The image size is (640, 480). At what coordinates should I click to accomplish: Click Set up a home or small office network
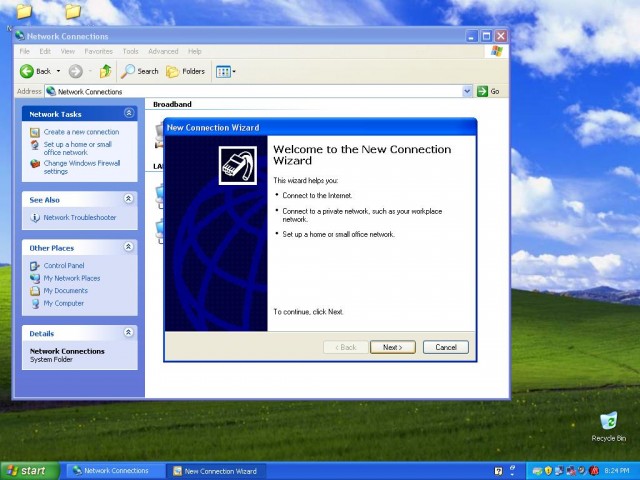point(78,148)
